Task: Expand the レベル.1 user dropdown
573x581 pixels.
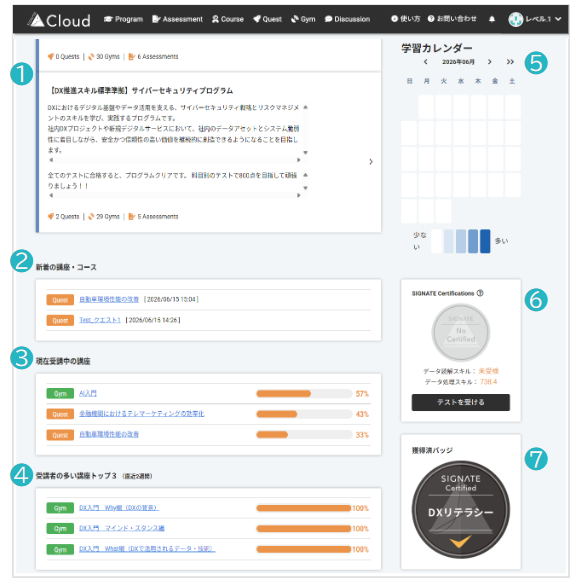Action: 543,19
